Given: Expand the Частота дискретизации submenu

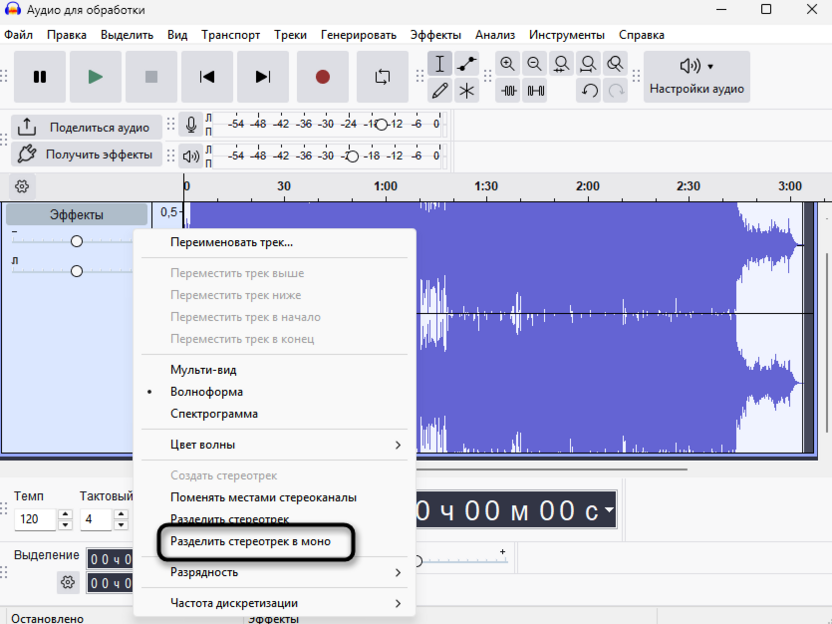Looking at the screenshot, I should (x=274, y=603).
